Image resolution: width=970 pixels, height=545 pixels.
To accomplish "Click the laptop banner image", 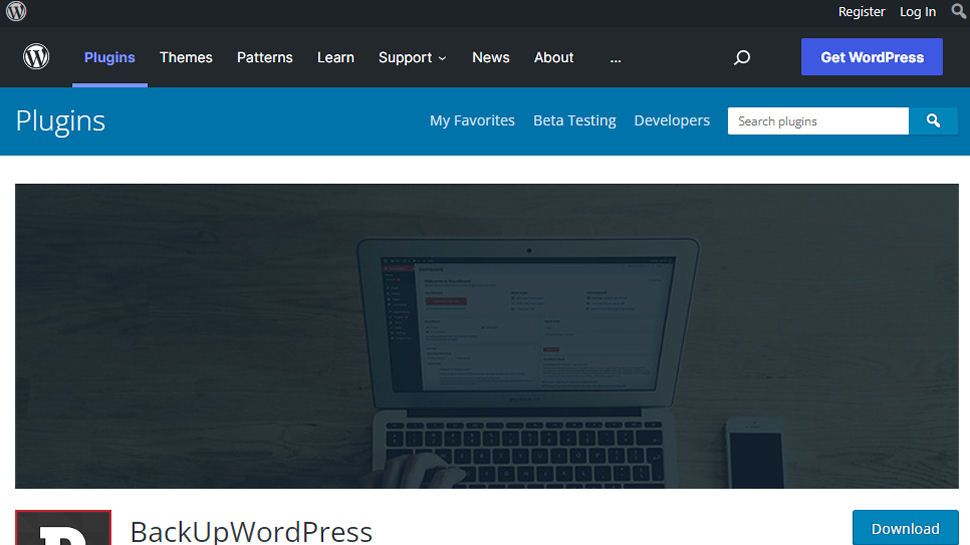I will [x=487, y=336].
